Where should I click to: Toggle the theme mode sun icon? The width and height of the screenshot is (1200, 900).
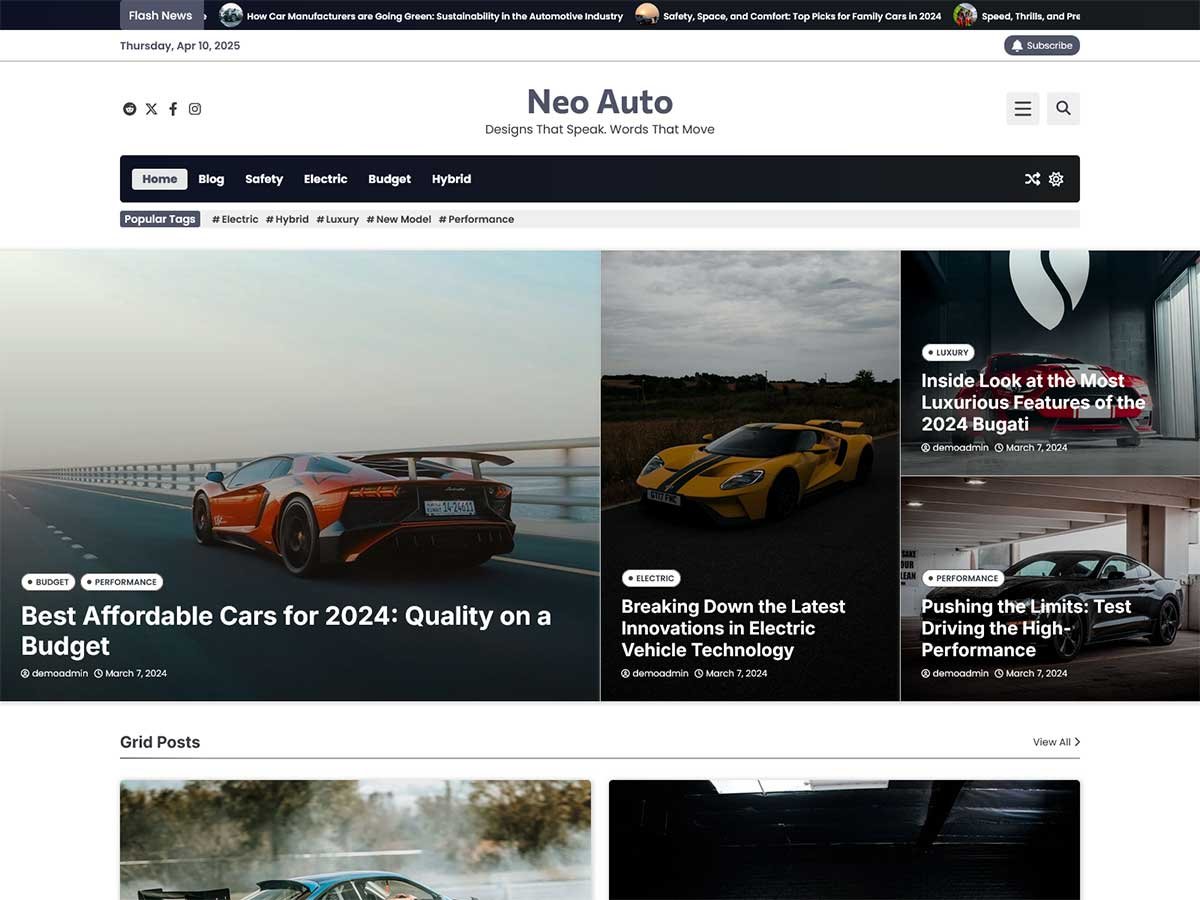(1056, 179)
